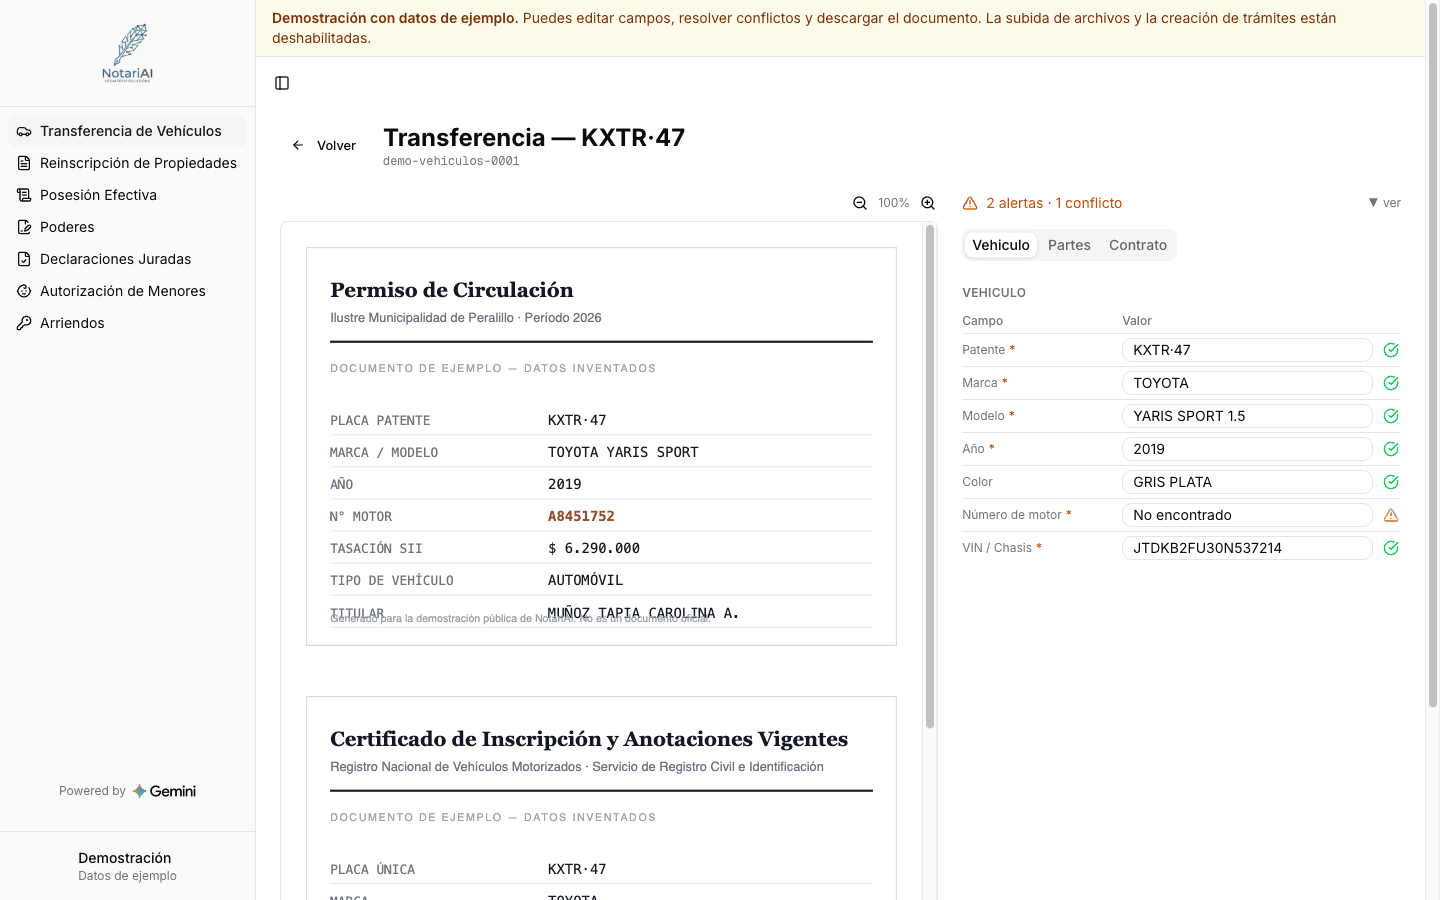Go back with the Volver button
This screenshot has height=900, width=1440.
[x=324, y=145]
